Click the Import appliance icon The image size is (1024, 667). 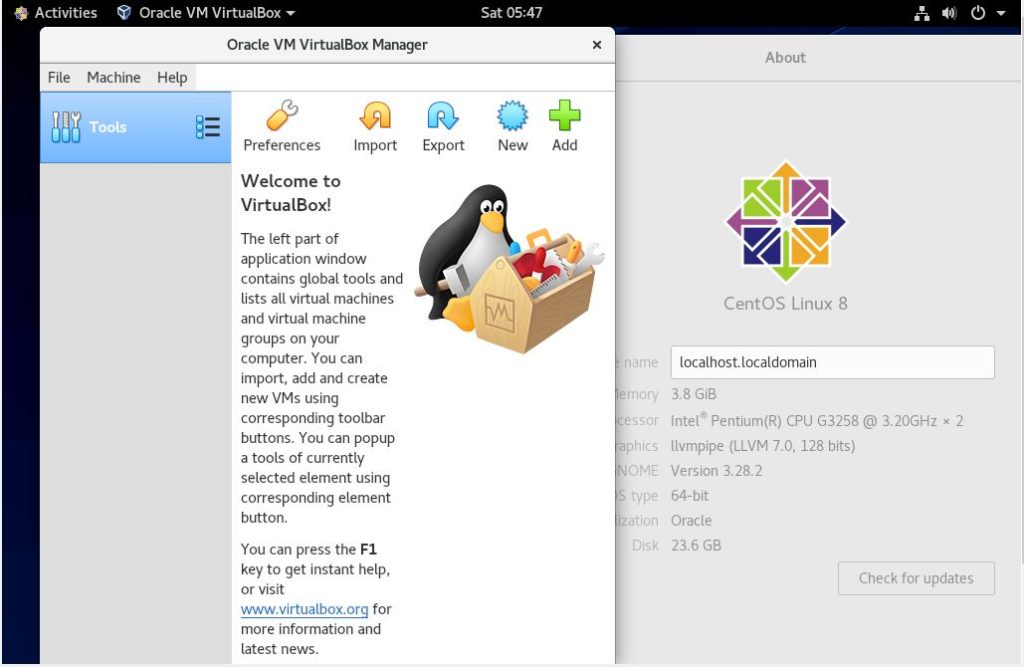(x=375, y=126)
